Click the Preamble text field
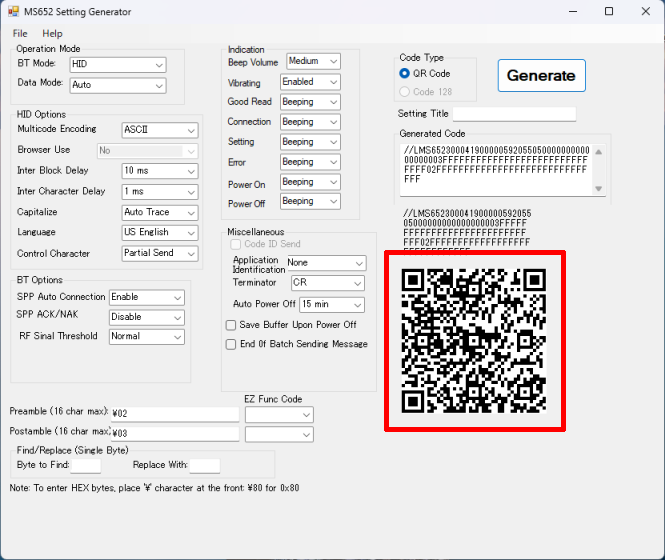 (x=174, y=412)
